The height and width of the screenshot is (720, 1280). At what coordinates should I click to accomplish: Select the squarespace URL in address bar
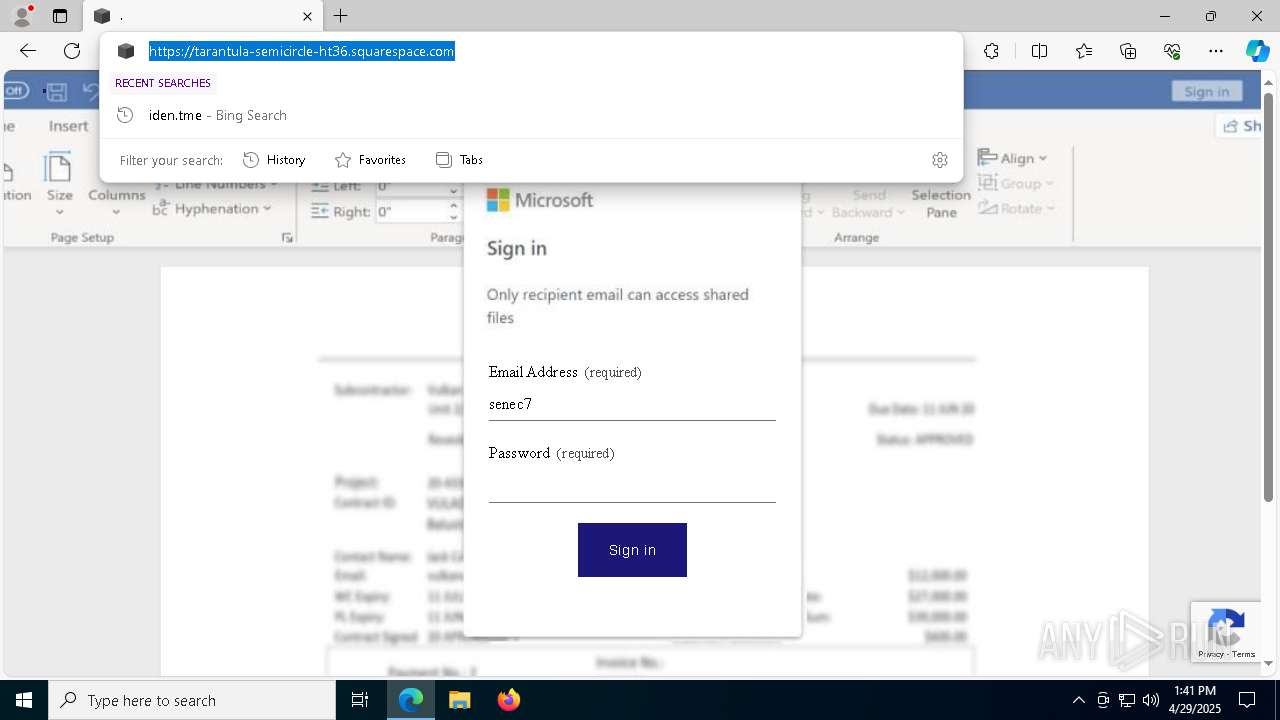[x=302, y=51]
